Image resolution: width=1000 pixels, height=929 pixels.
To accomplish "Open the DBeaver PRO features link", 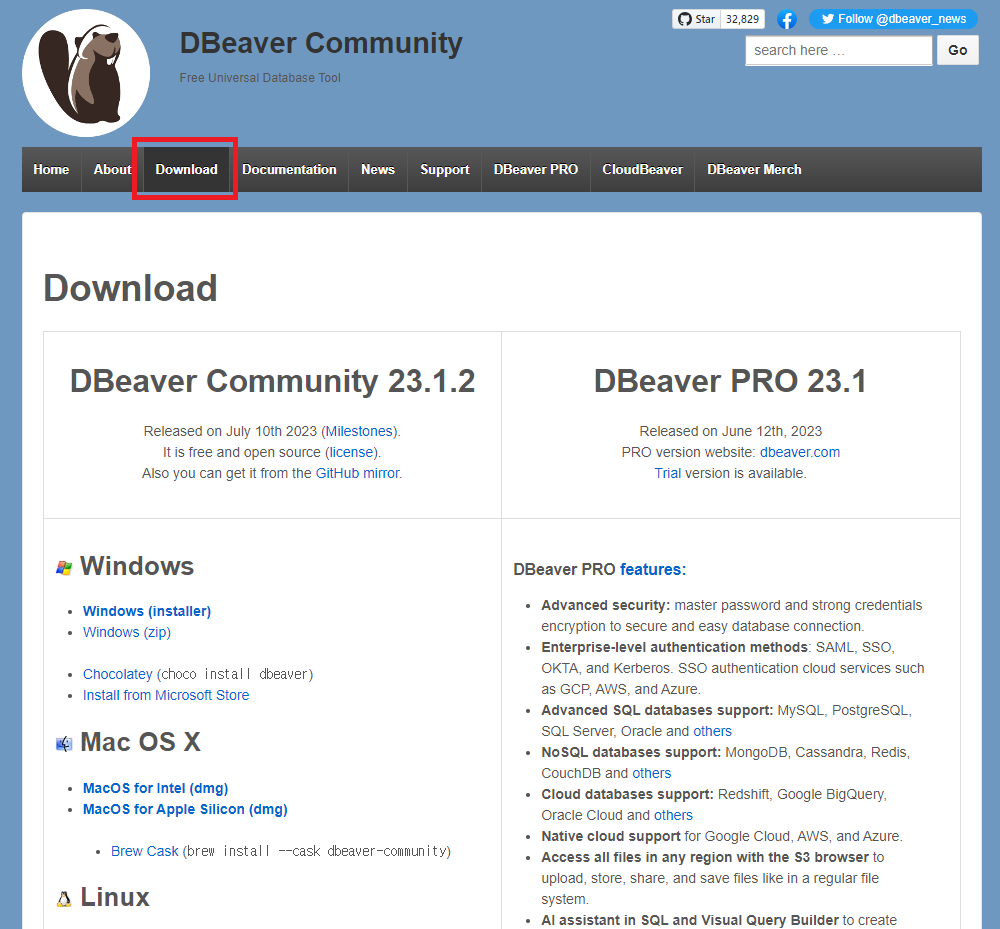I will click(x=651, y=569).
